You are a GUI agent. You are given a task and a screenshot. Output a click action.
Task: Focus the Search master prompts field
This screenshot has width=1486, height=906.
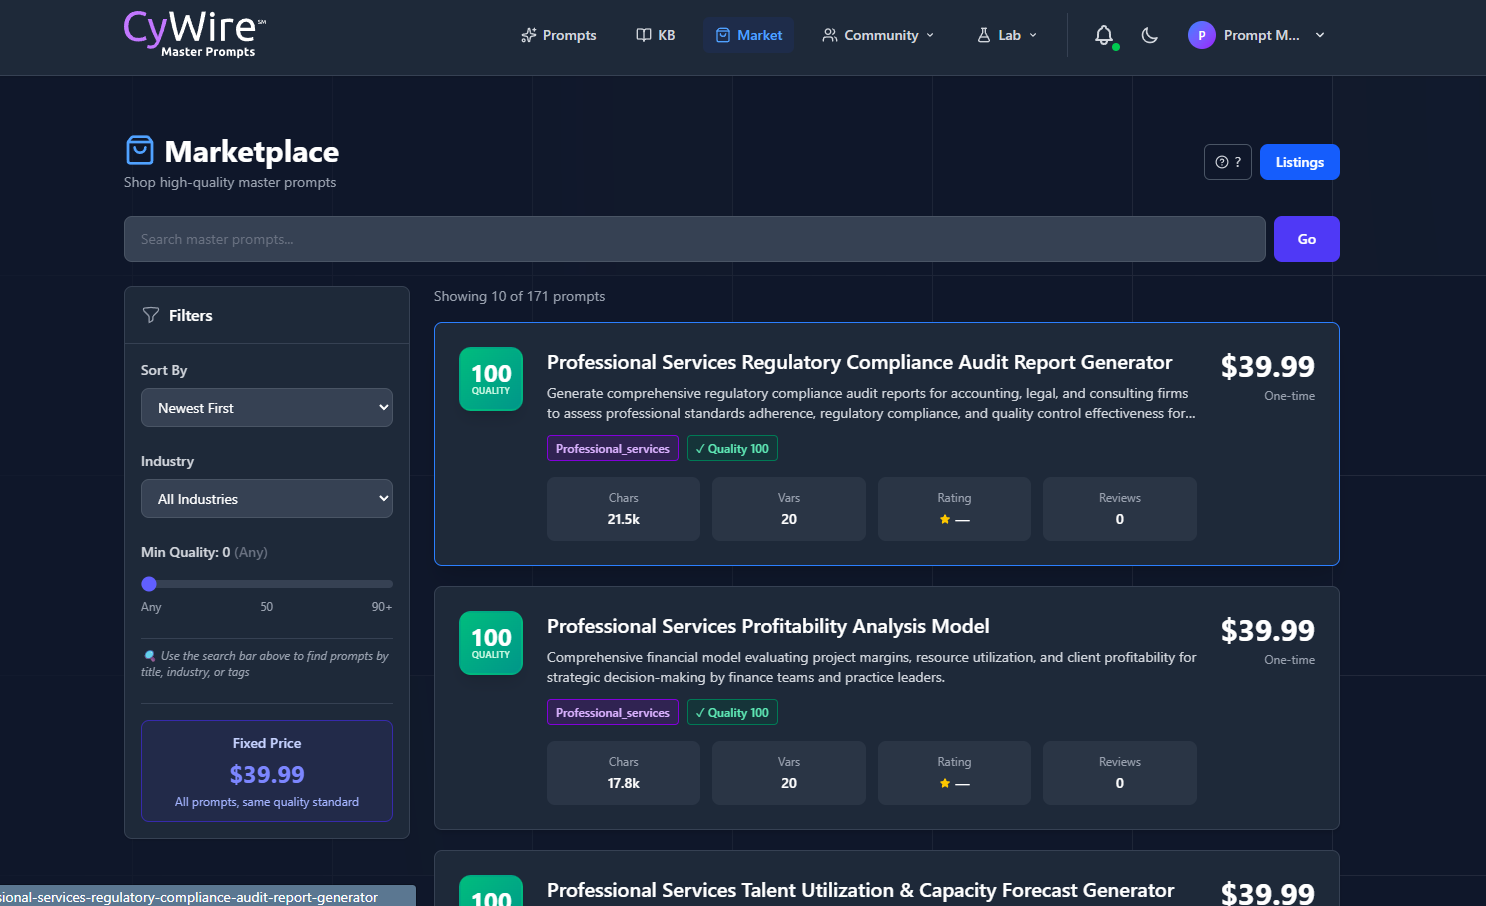point(695,239)
